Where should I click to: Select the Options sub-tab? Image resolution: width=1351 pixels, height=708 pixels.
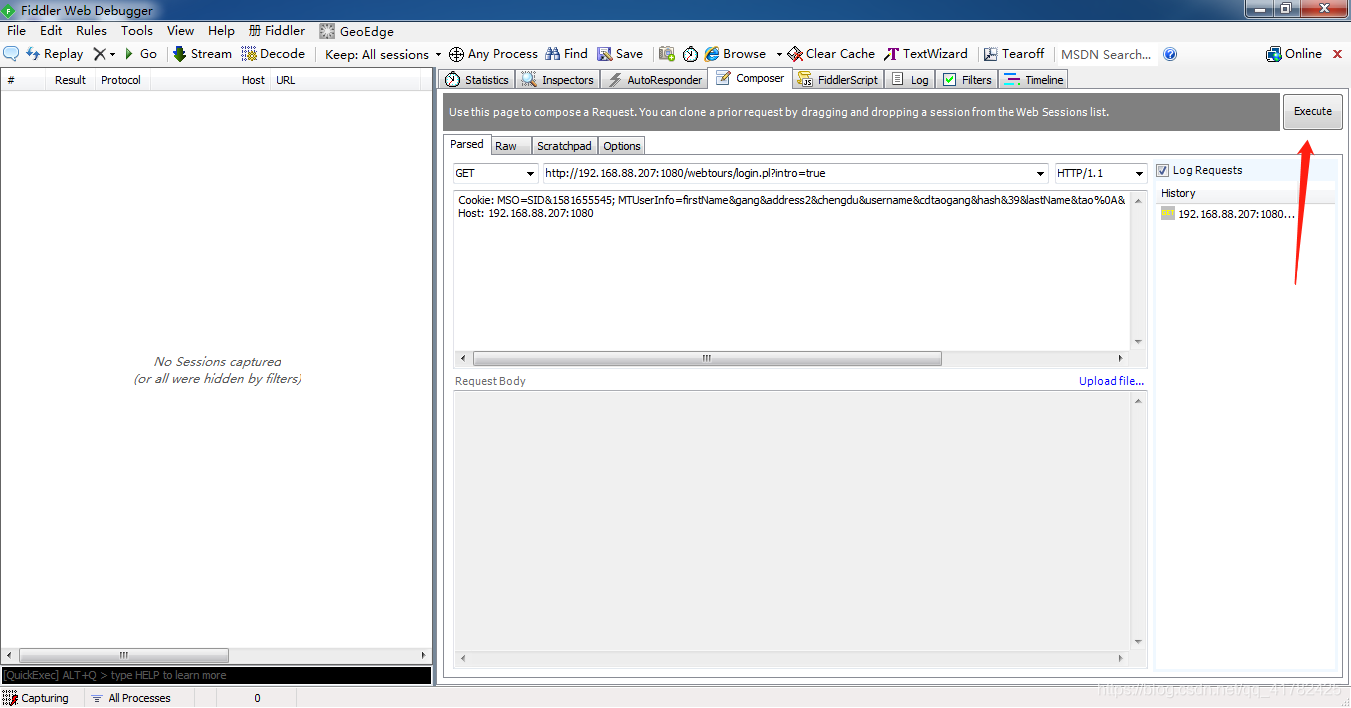click(x=622, y=146)
